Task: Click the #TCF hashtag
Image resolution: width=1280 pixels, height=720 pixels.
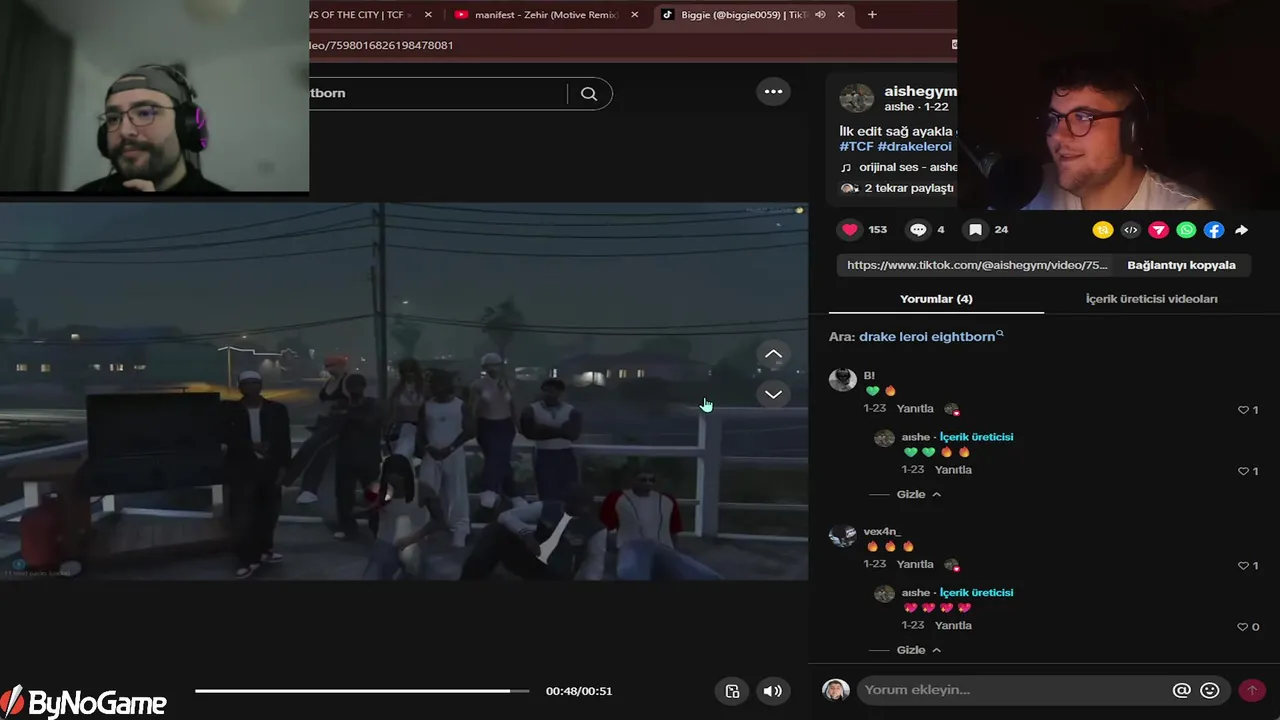Action: point(855,147)
